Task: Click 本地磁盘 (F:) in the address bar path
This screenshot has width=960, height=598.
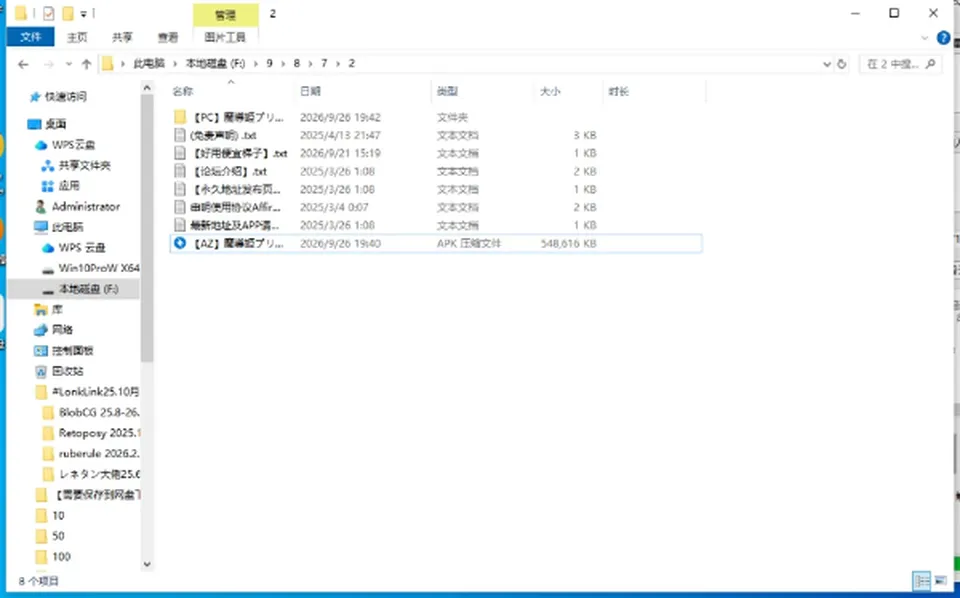Action: pyautogui.click(x=216, y=64)
